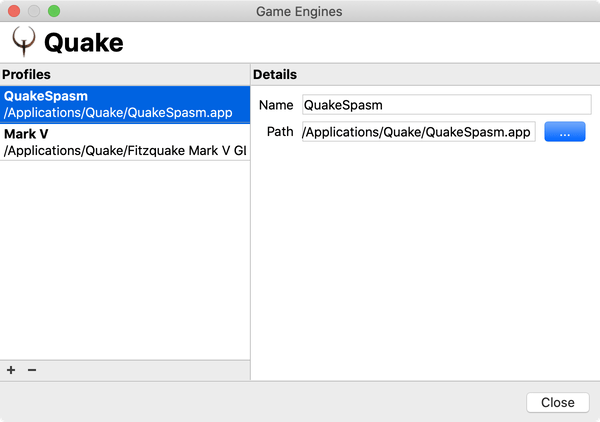Click the Quake logo icon

tap(24, 42)
